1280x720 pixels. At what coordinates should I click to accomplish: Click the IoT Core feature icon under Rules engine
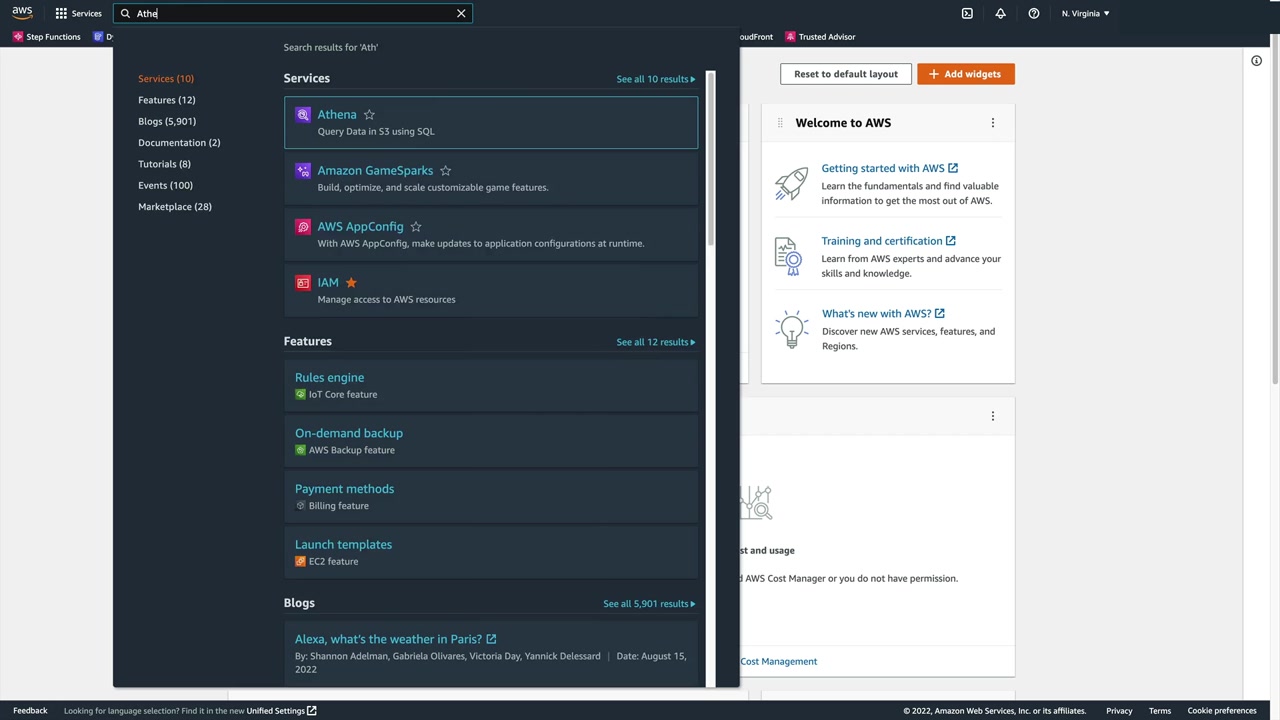tap(300, 394)
